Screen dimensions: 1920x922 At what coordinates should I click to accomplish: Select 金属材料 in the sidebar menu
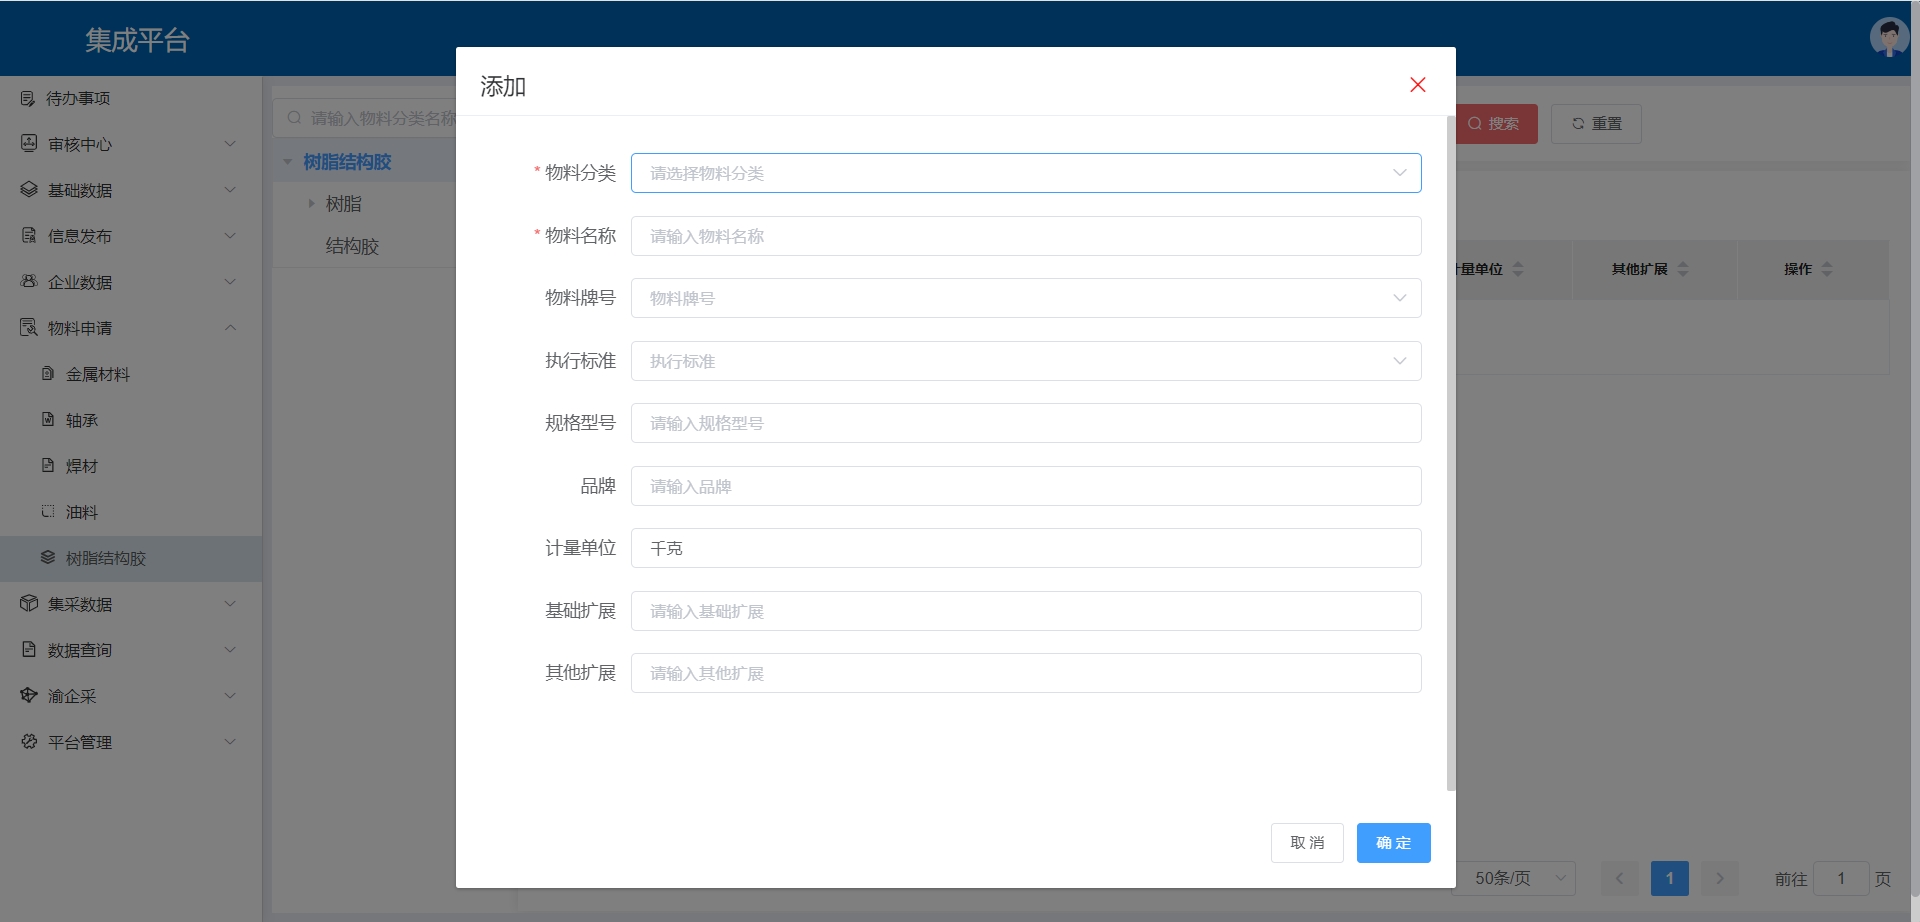98,374
